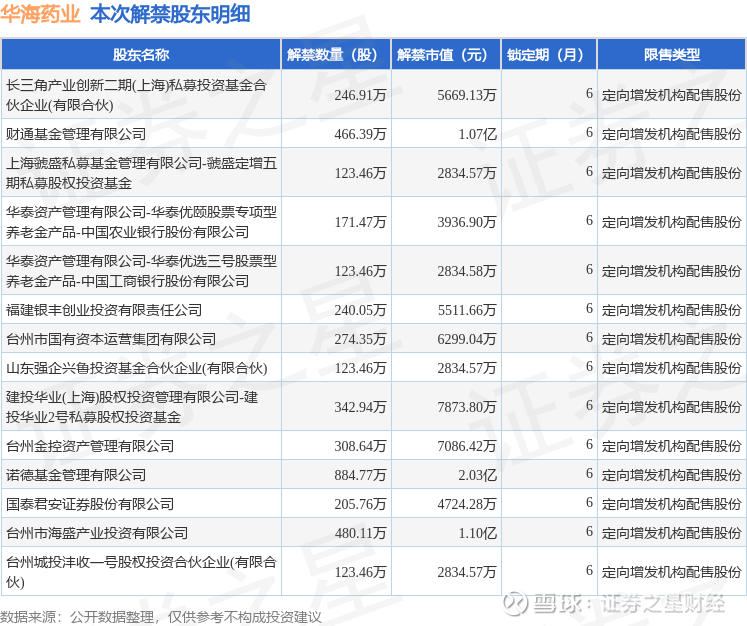Click the quantity 342.94万
The width and height of the screenshot is (747, 626).
click(x=360, y=408)
